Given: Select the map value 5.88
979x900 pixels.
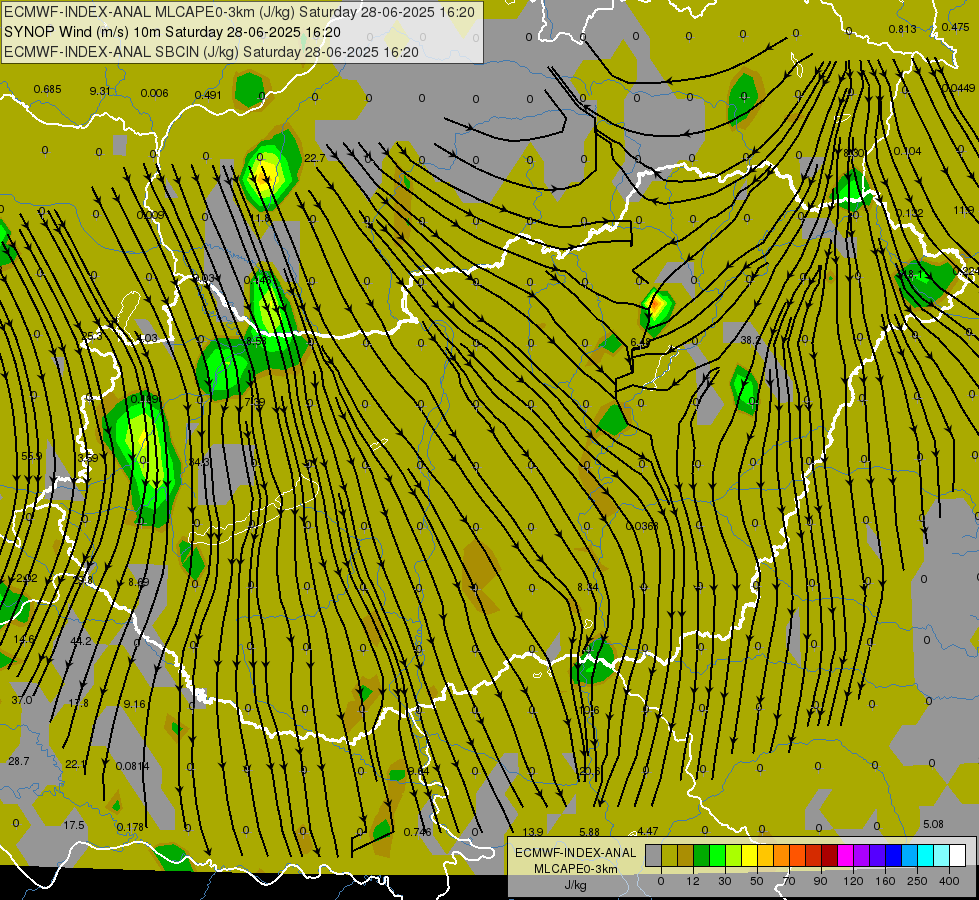Looking at the screenshot, I should (589, 832).
